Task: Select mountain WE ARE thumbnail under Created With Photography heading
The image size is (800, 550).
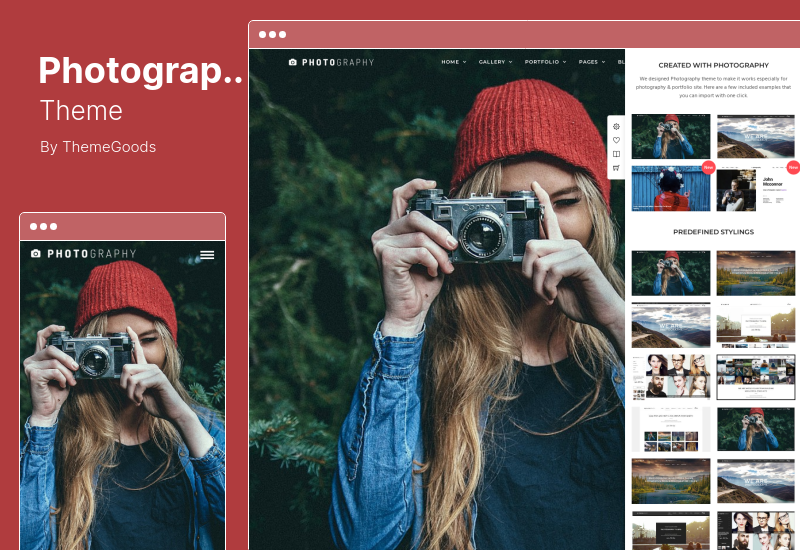Action: coord(756,137)
